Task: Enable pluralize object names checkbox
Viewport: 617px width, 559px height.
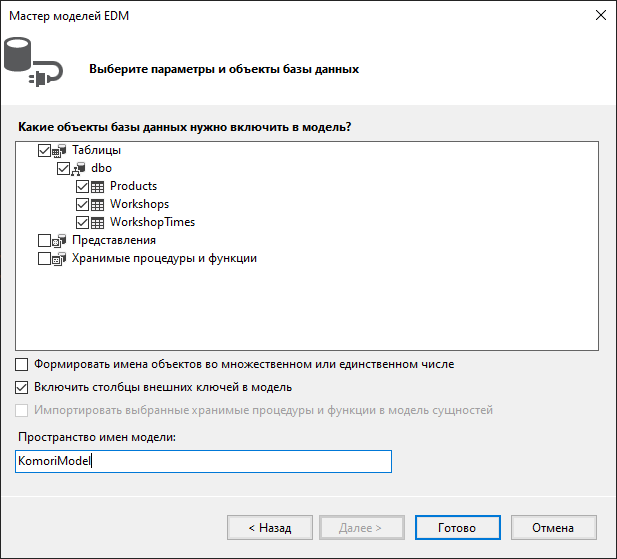Action: tap(23, 365)
